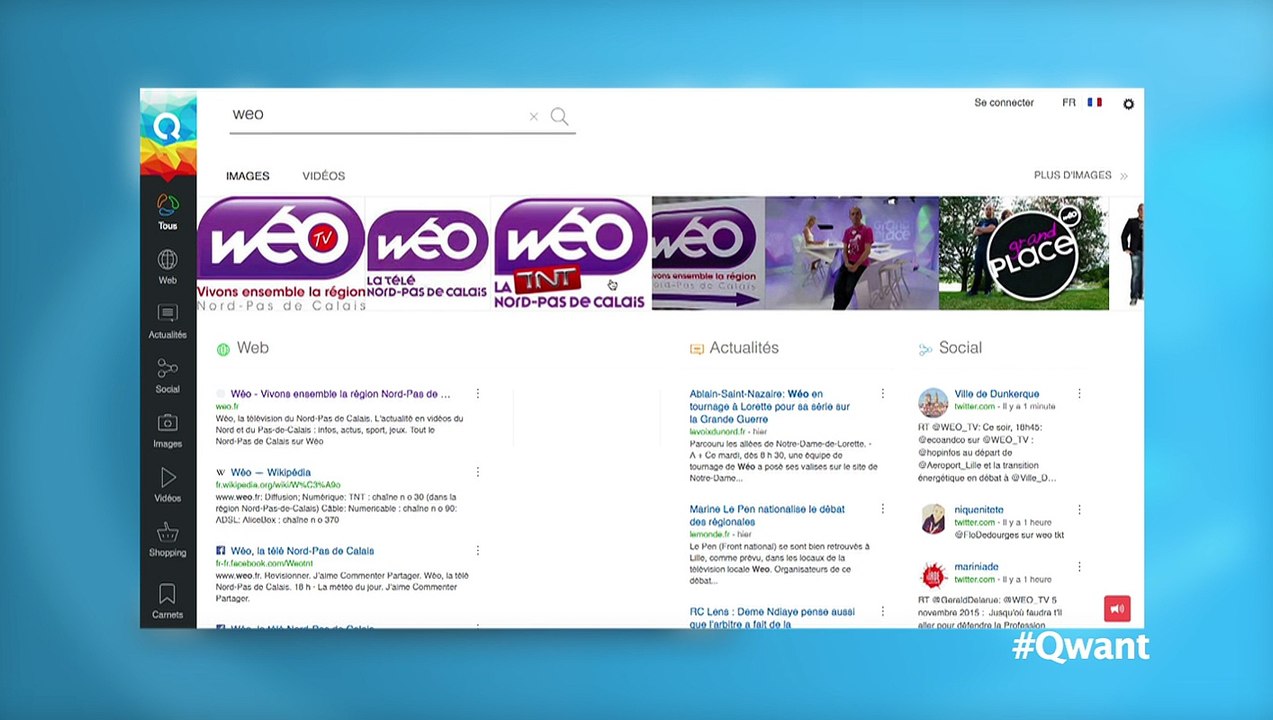Open Grand Place image thumbnail
1273x720 pixels.
[x=1024, y=253]
